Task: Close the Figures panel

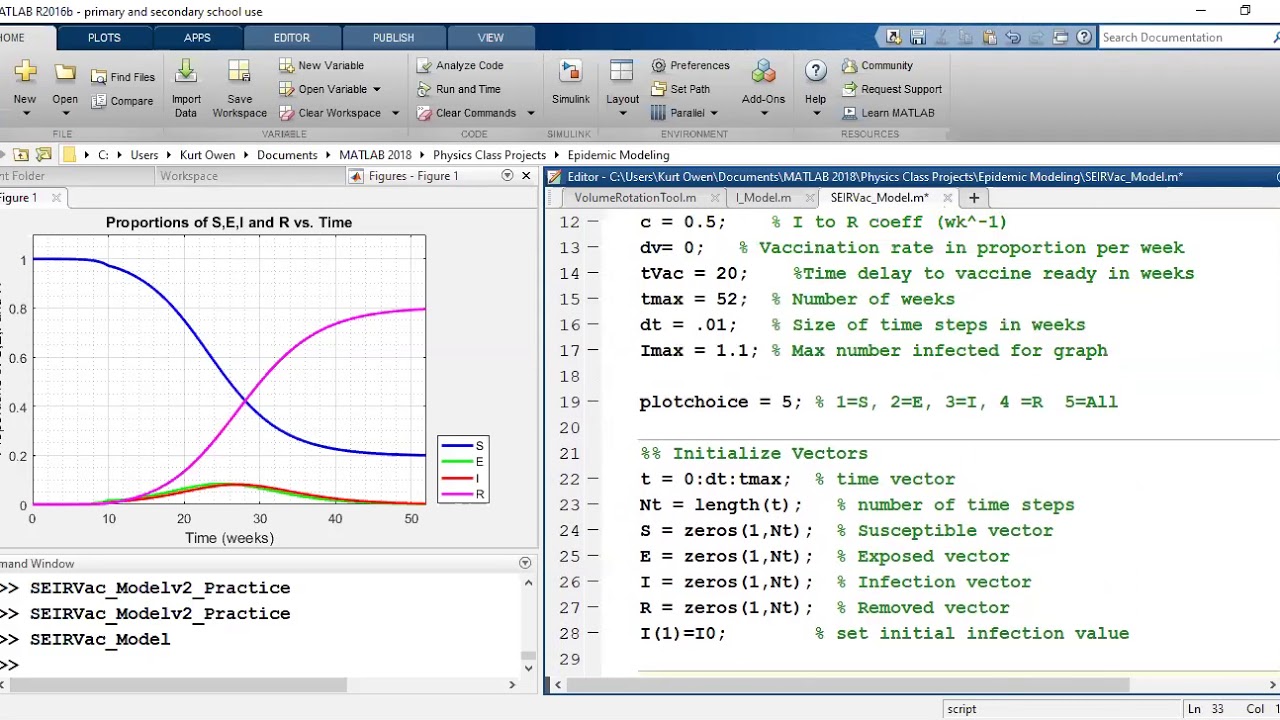Action: [x=526, y=176]
